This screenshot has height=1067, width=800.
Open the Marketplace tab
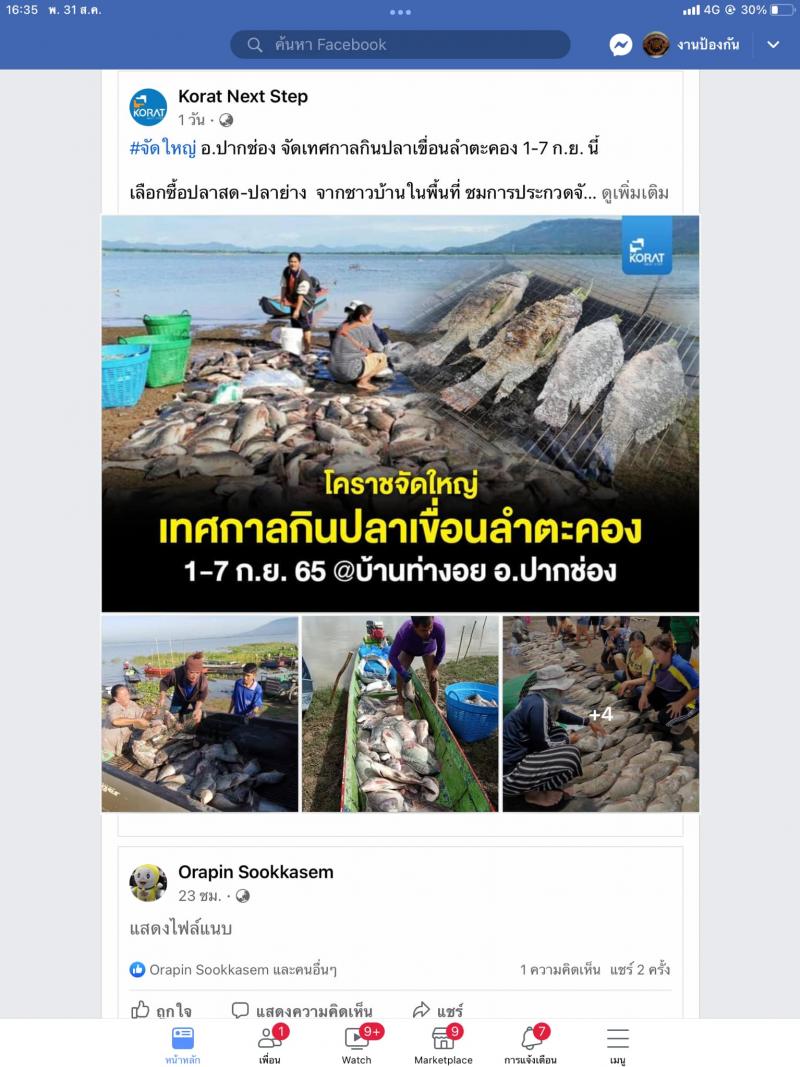[x=444, y=1043]
